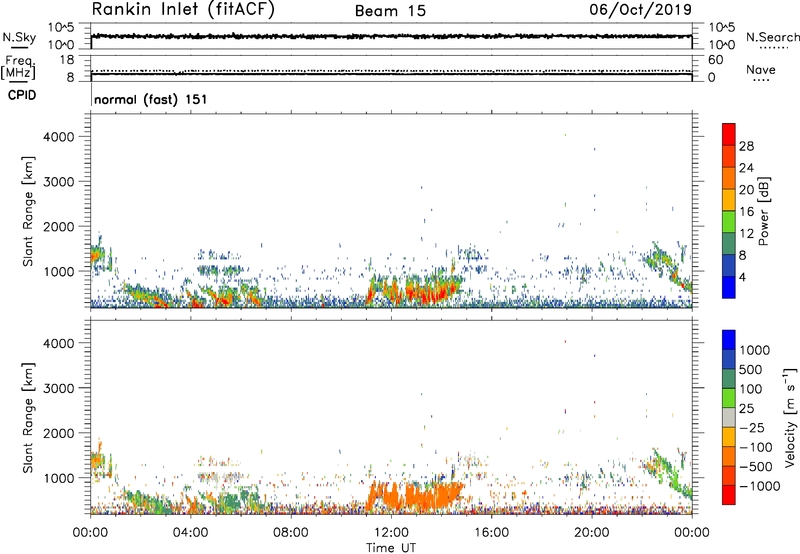
Task: Click the grey -25 to 25 velocity colorbar segment
Action: [729, 417]
